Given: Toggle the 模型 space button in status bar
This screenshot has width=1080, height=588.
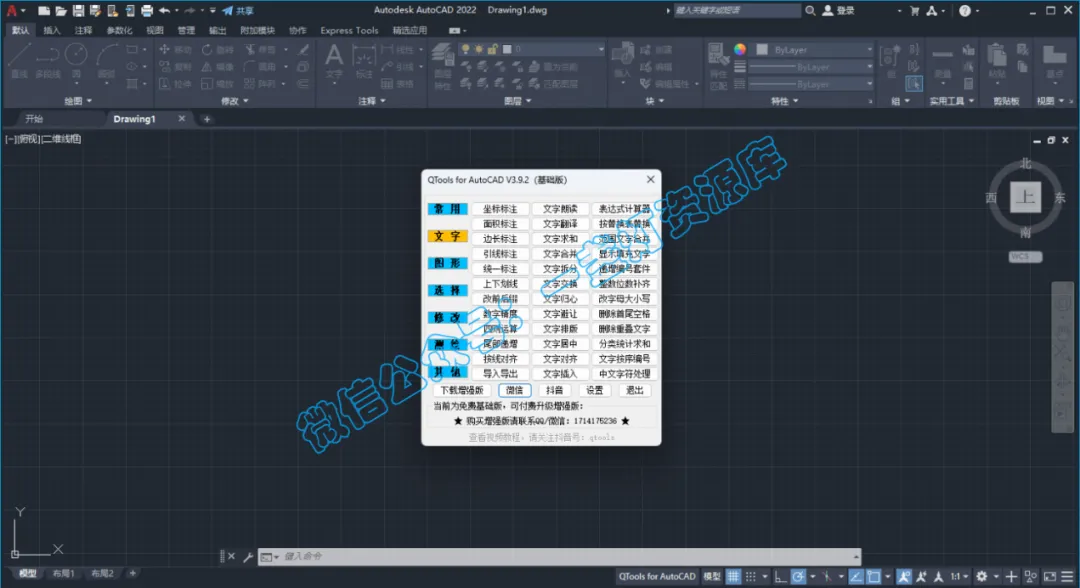Looking at the screenshot, I should 712,576.
